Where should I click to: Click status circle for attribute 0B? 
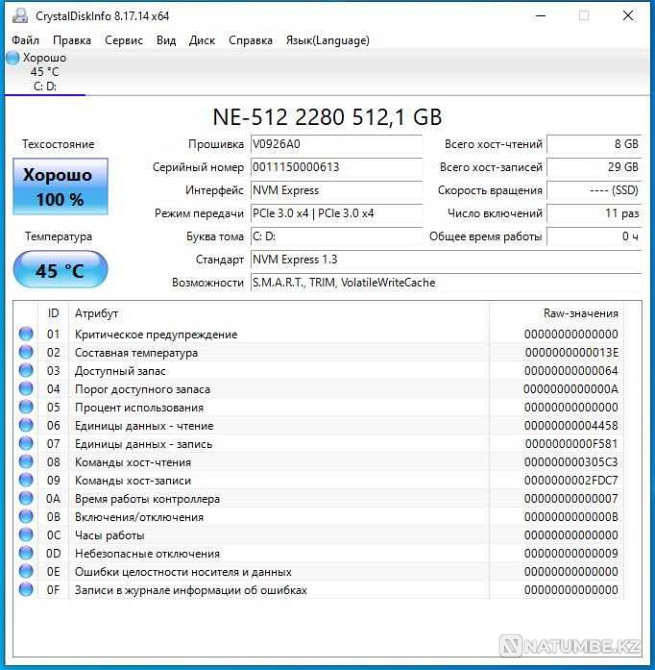pos(26,517)
